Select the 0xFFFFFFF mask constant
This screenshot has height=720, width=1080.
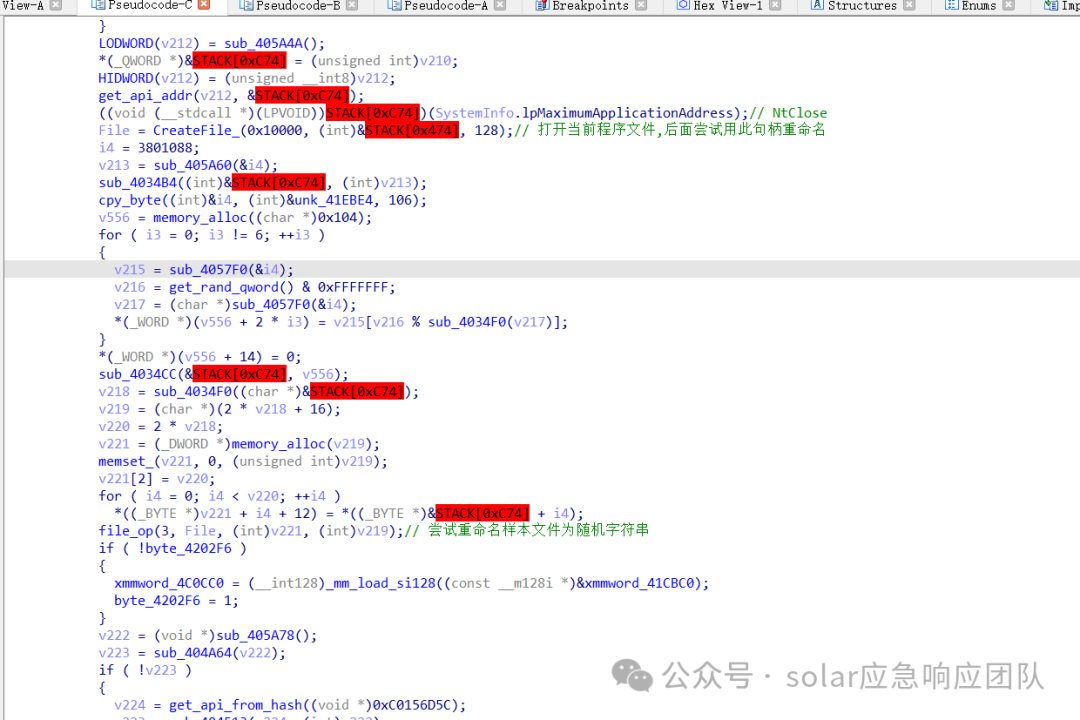(353, 287)
